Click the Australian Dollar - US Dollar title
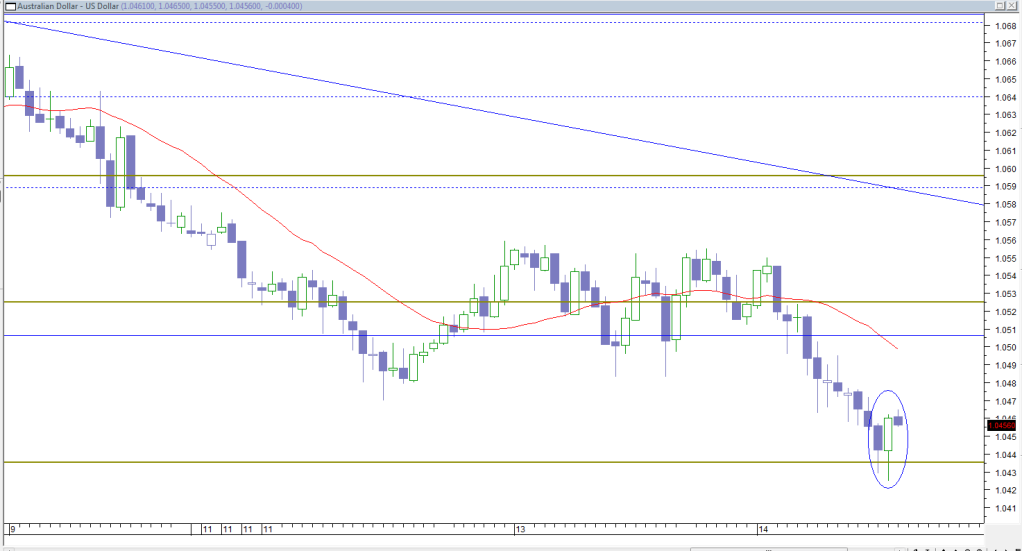1022x551 pixels. pos(68,6)
